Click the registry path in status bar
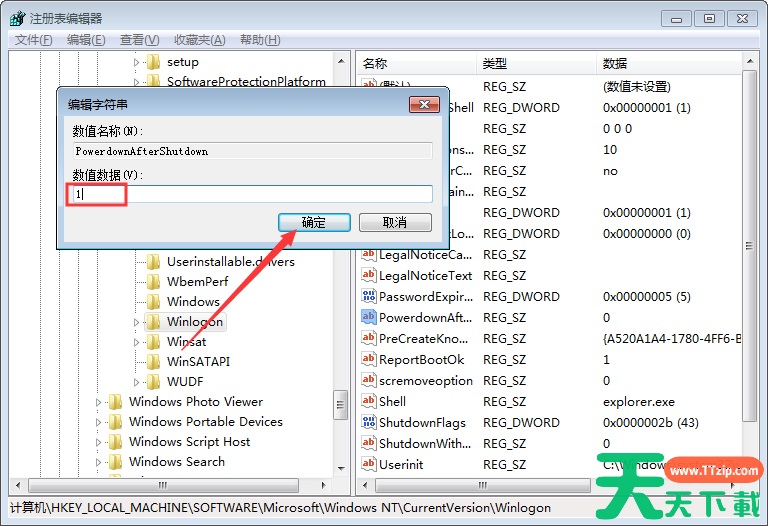This screenshot has width=768, height=526. point(280,508)
